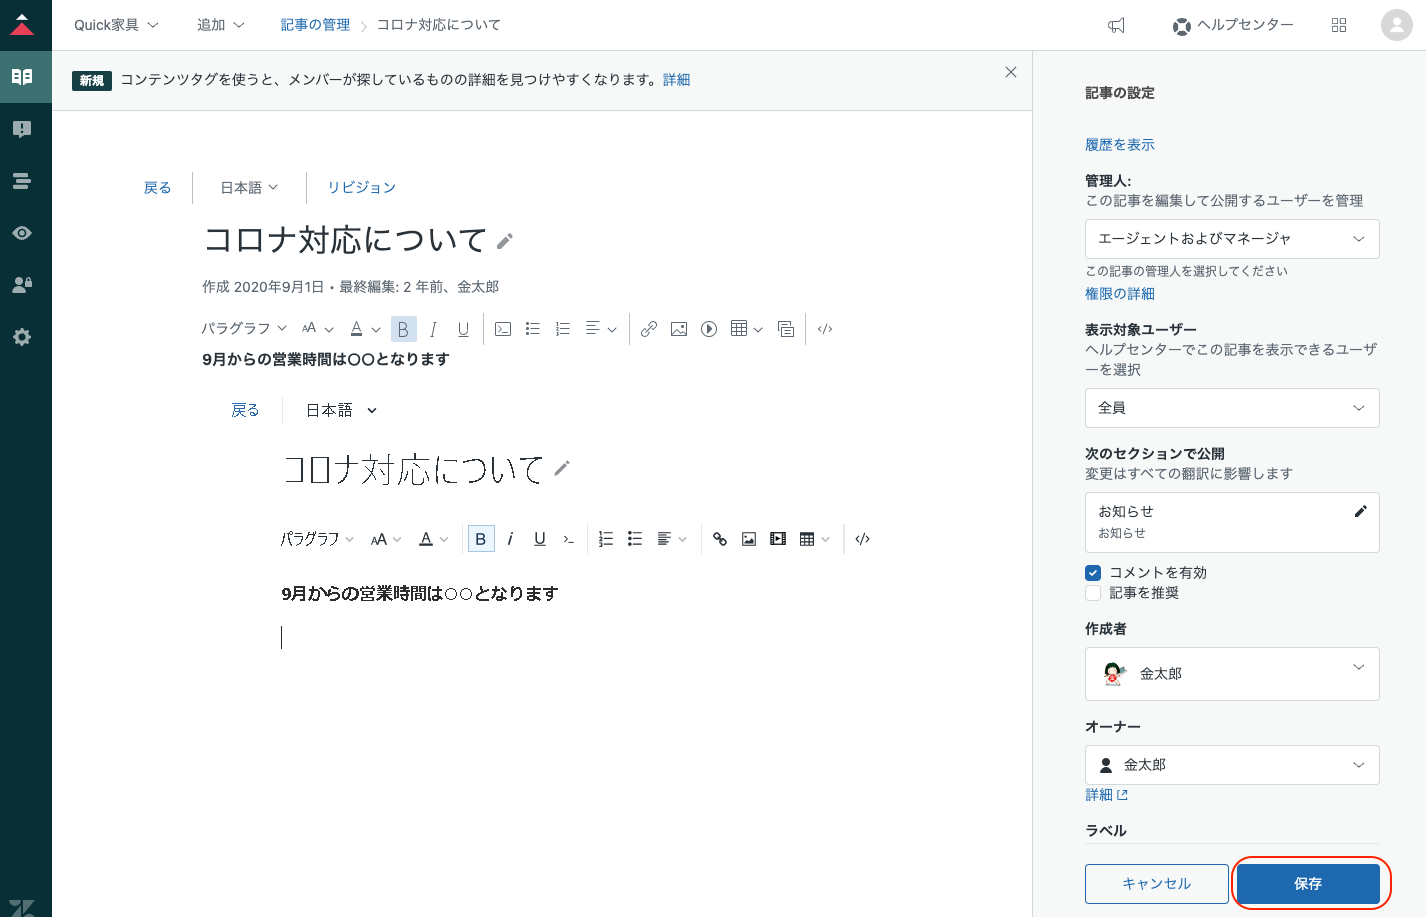Open the オーナー owner dropdown

click(1232, 765)
